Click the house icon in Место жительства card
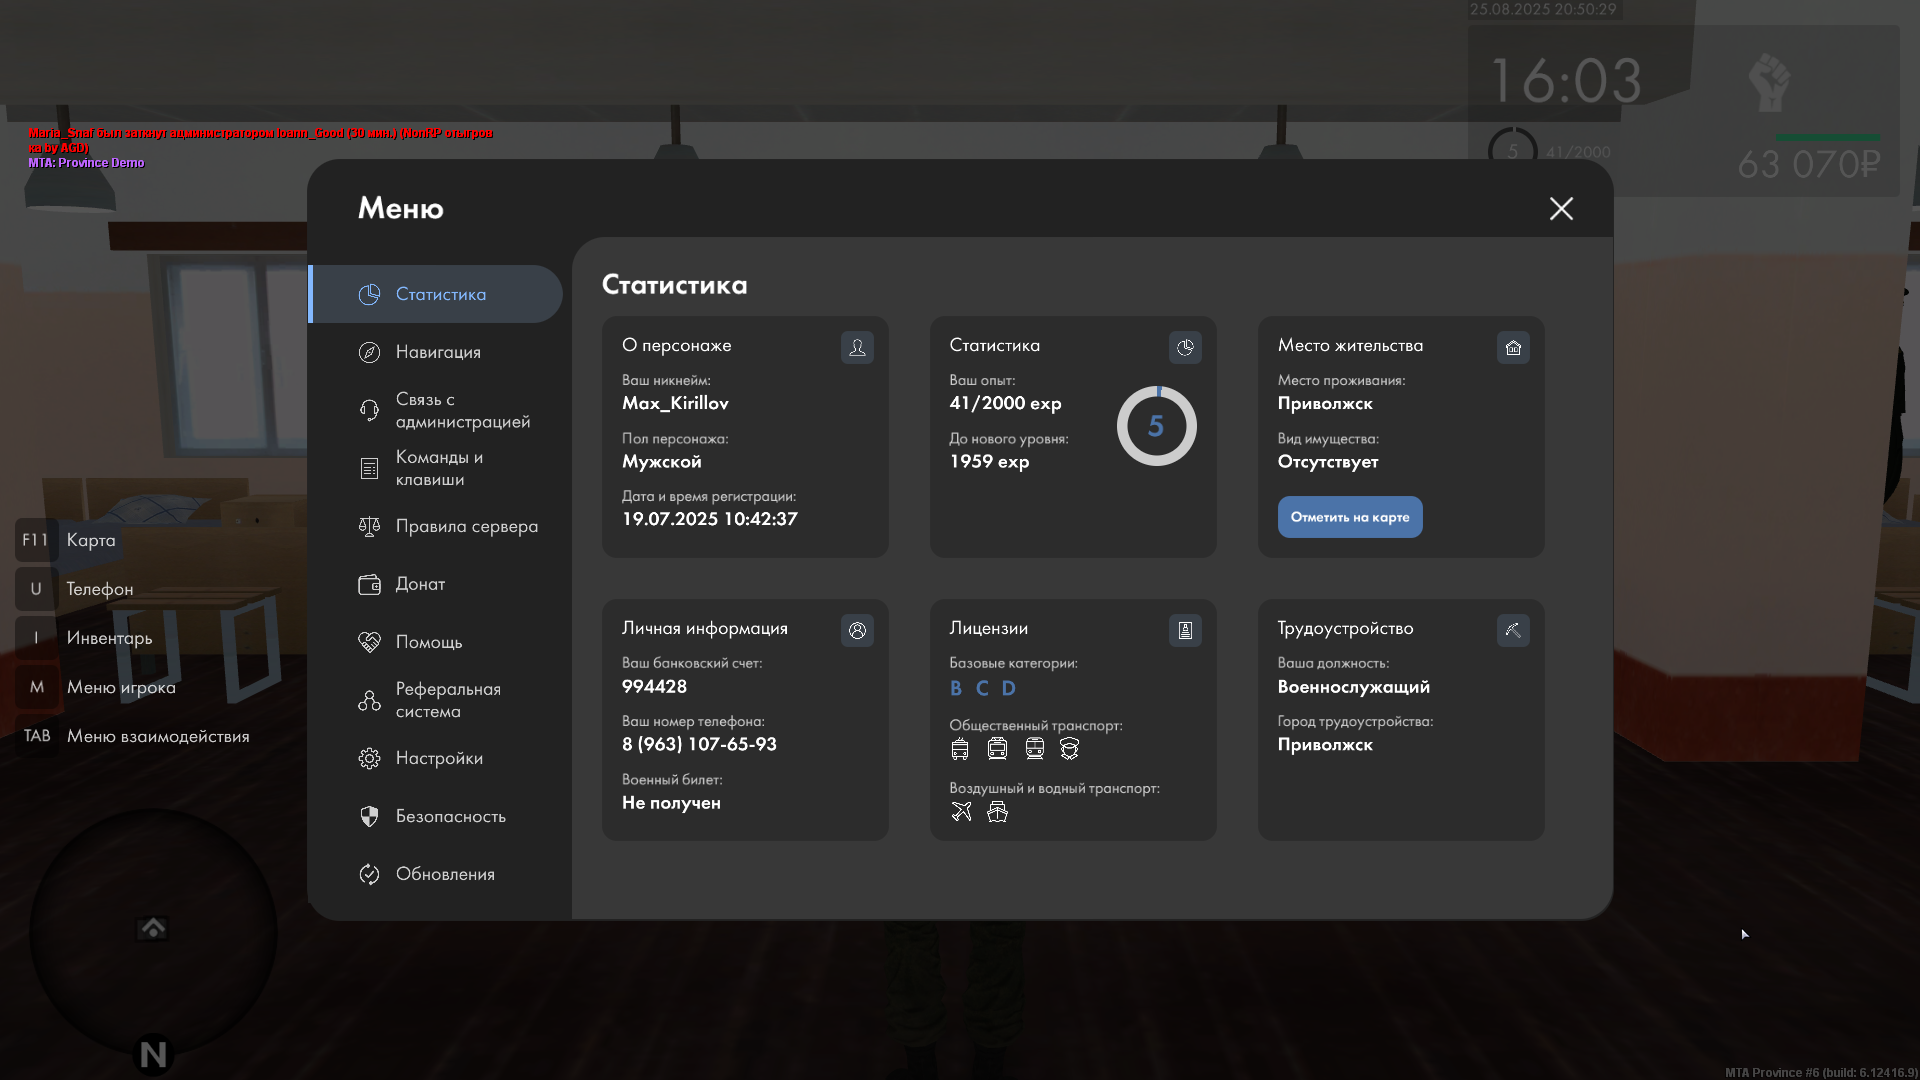This screenshot has width=1920, height=1080. point(1513,347)
